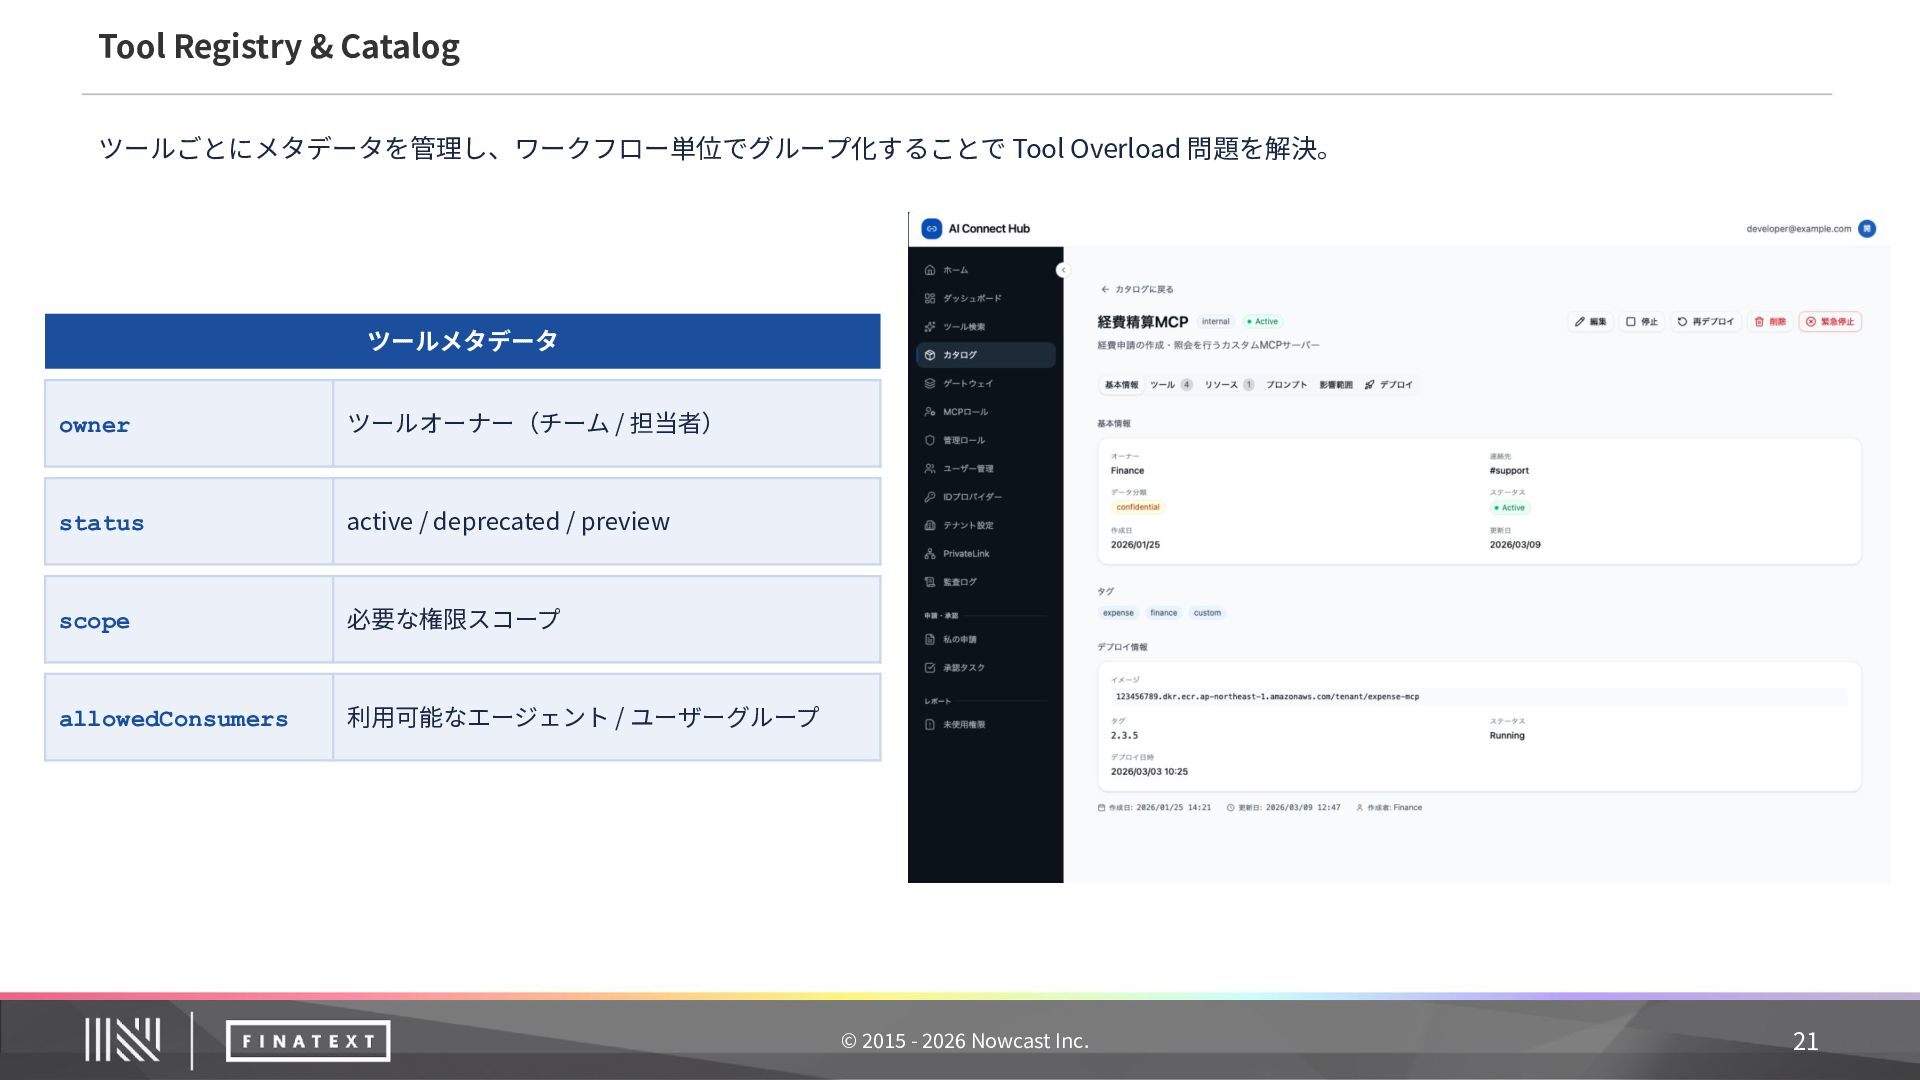Screen dimensions: 1920x1080
Task: Open the ゲートウェイ sidebar entry
Action: (967, 383)
